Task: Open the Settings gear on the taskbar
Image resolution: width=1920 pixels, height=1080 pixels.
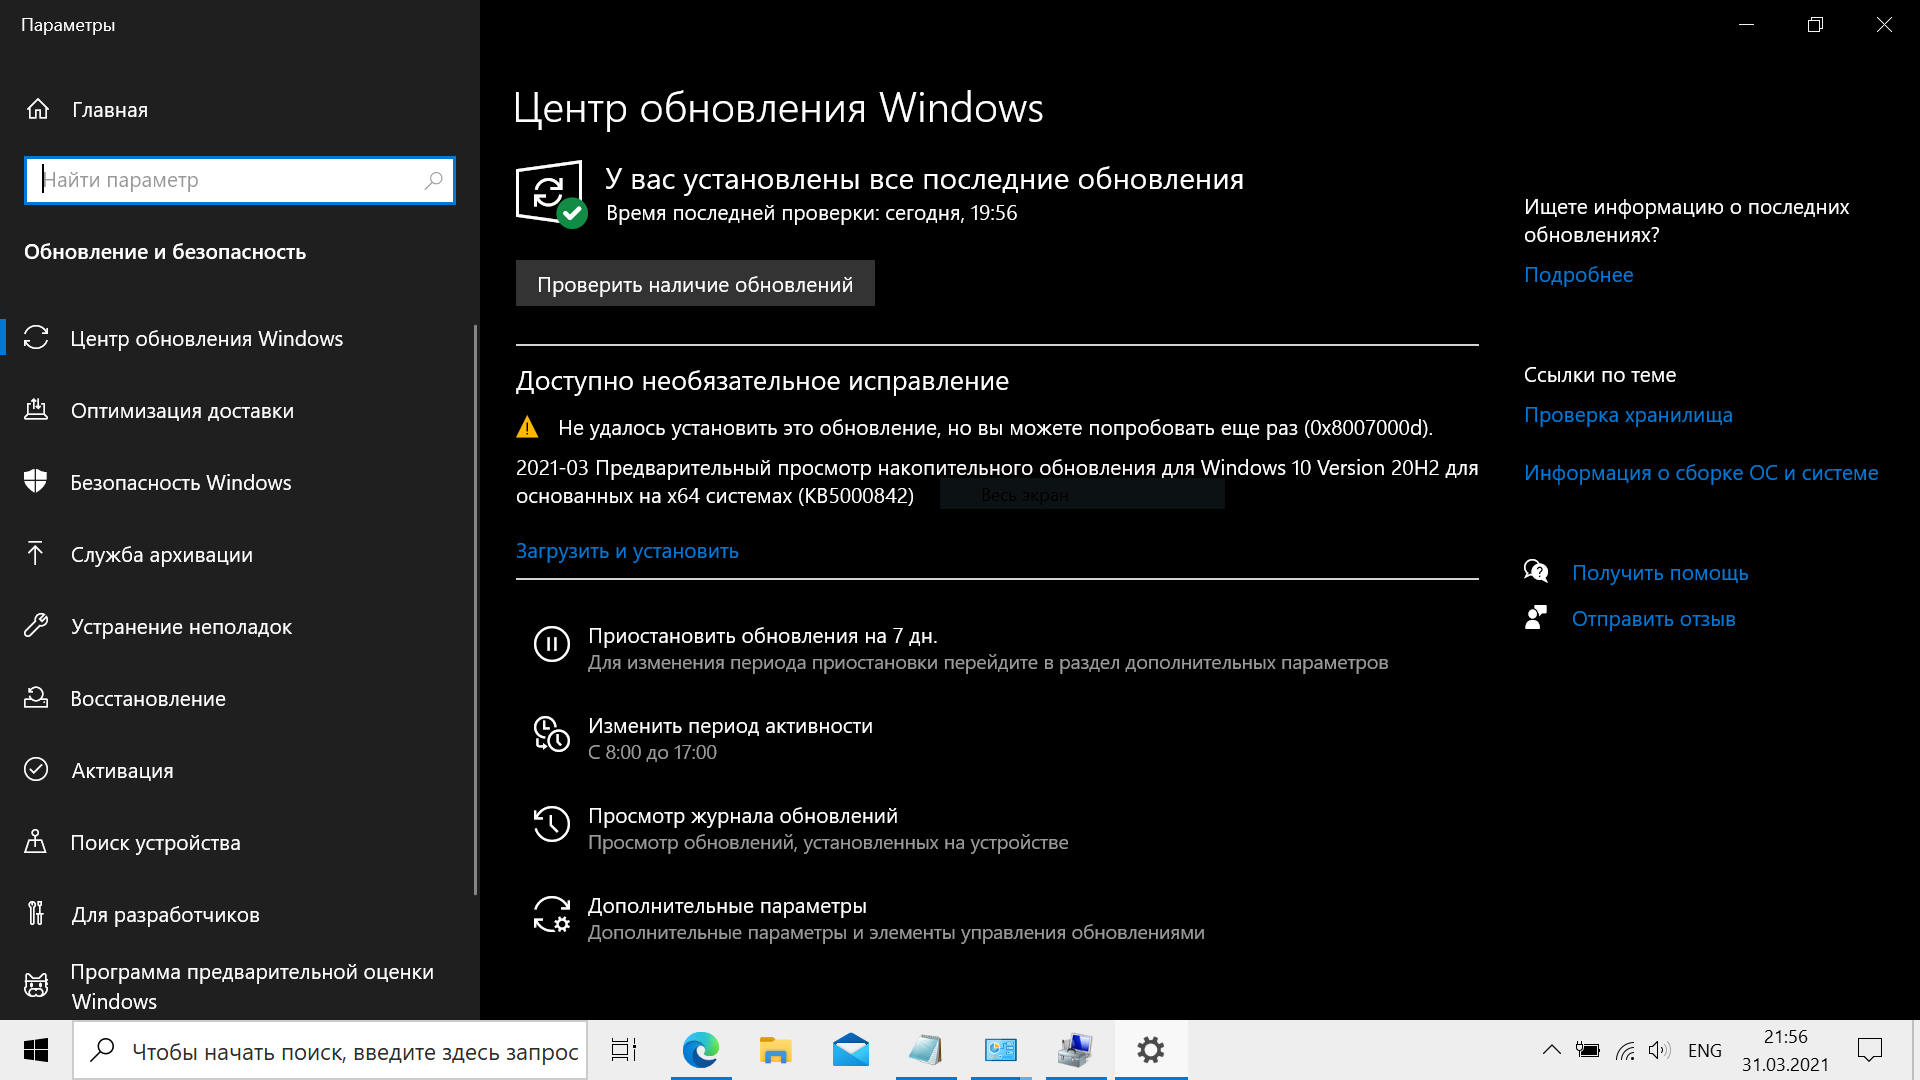Action: (1151, 1050)
